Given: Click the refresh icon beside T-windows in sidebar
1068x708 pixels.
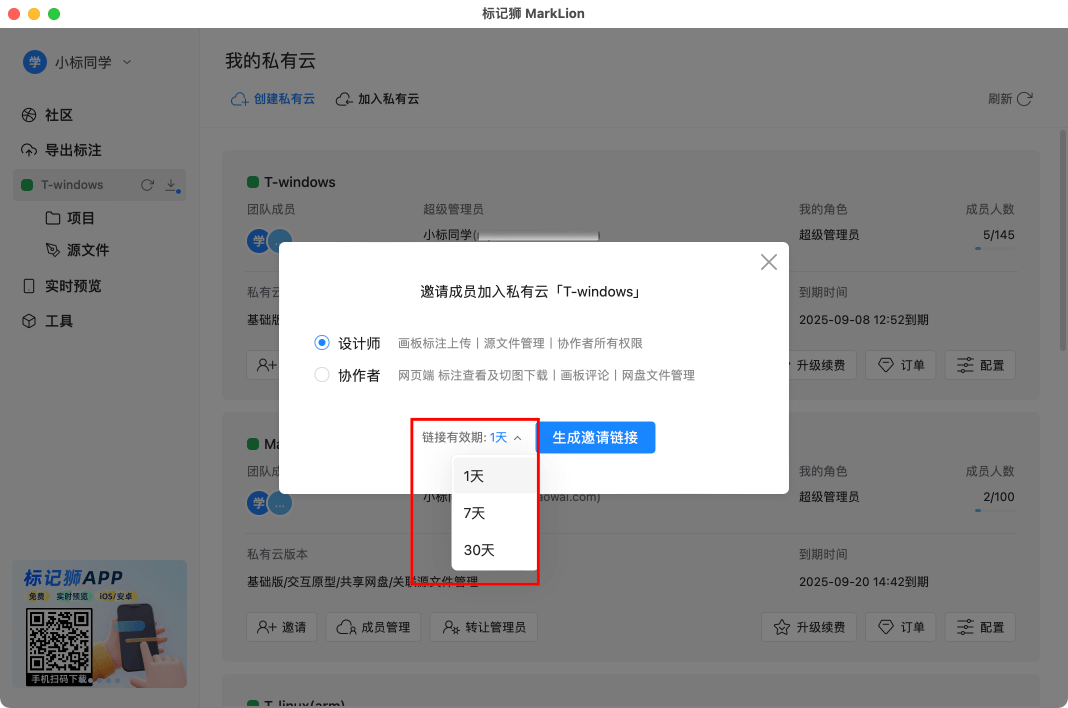Looking at the screenshot, I should 147,184.
